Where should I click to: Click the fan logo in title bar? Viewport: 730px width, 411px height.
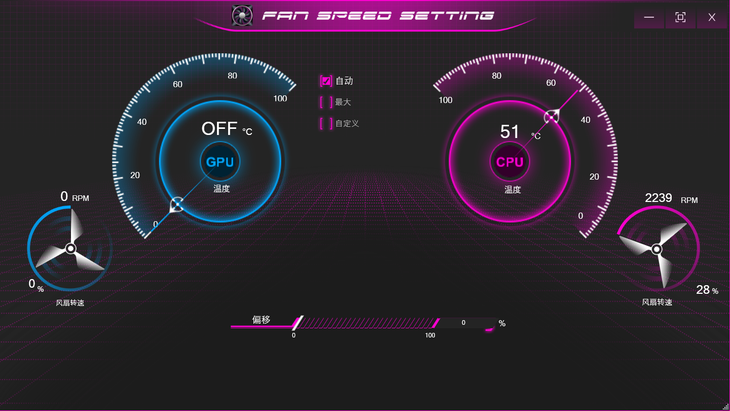point(241,16)
